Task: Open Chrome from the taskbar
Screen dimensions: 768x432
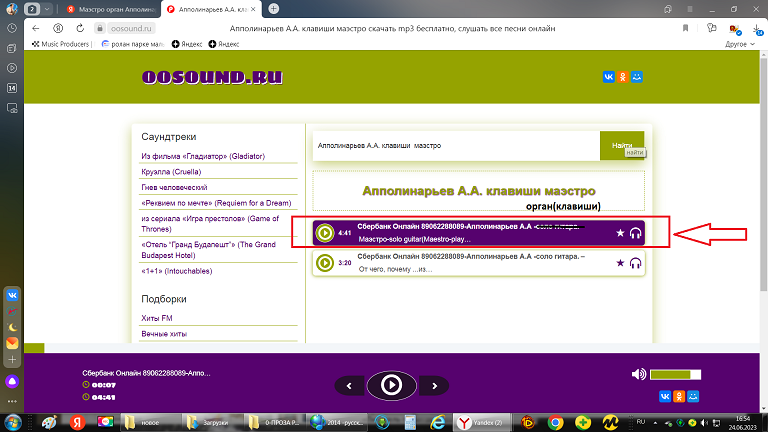Action: pos(555,422)
